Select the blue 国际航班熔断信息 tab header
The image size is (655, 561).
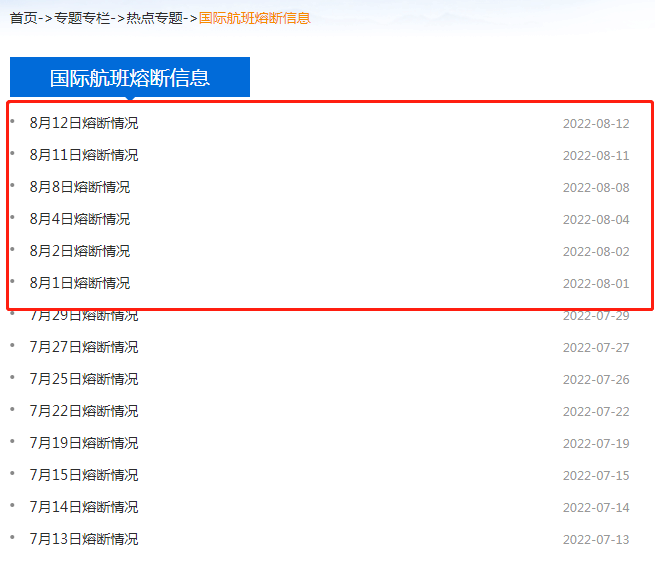point(130,77)
